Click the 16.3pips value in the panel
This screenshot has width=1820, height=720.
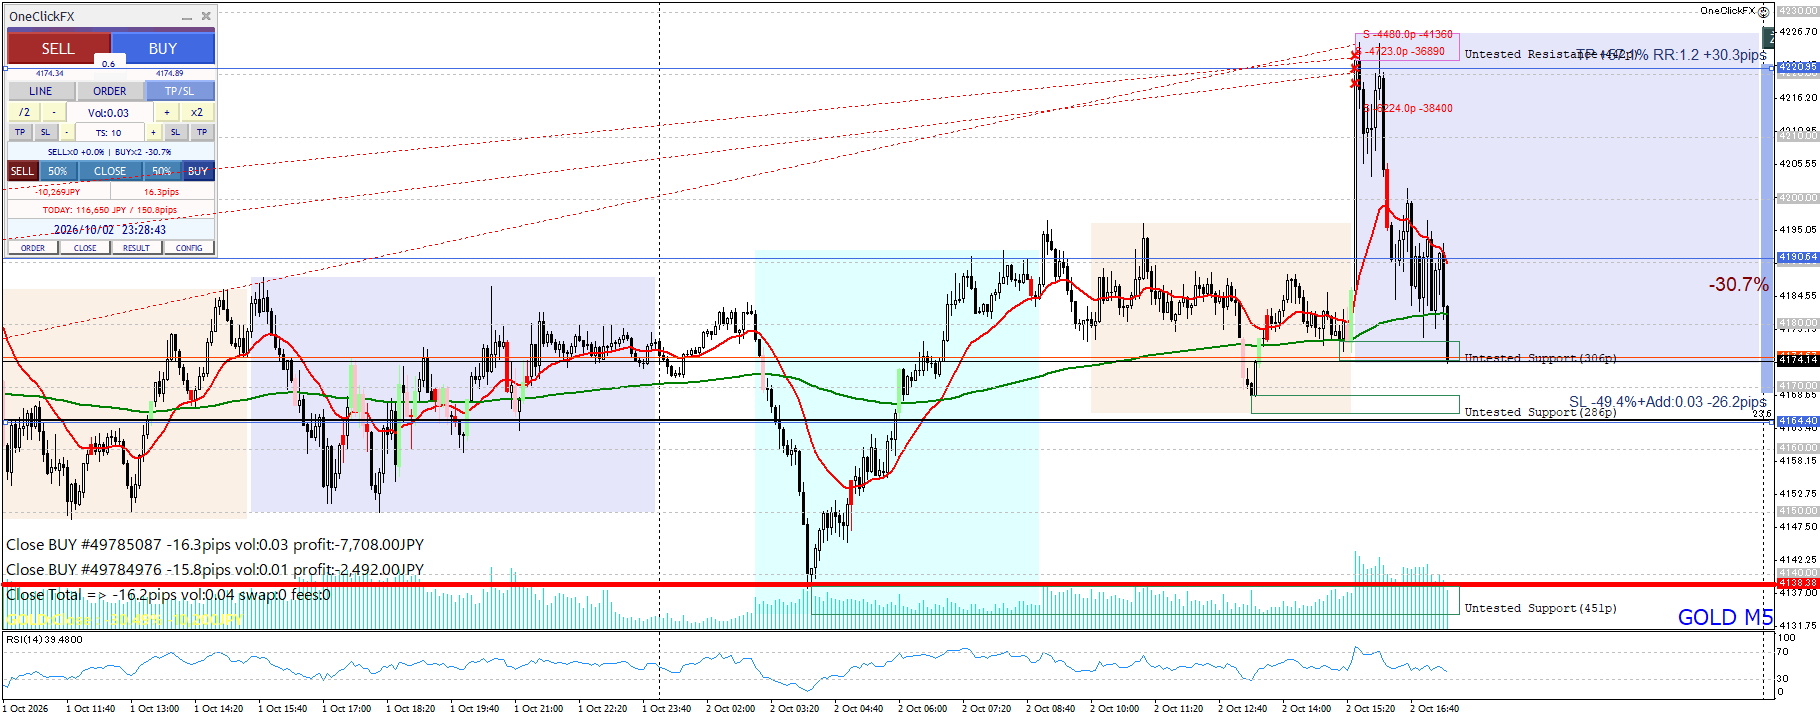tap(162, 192)
